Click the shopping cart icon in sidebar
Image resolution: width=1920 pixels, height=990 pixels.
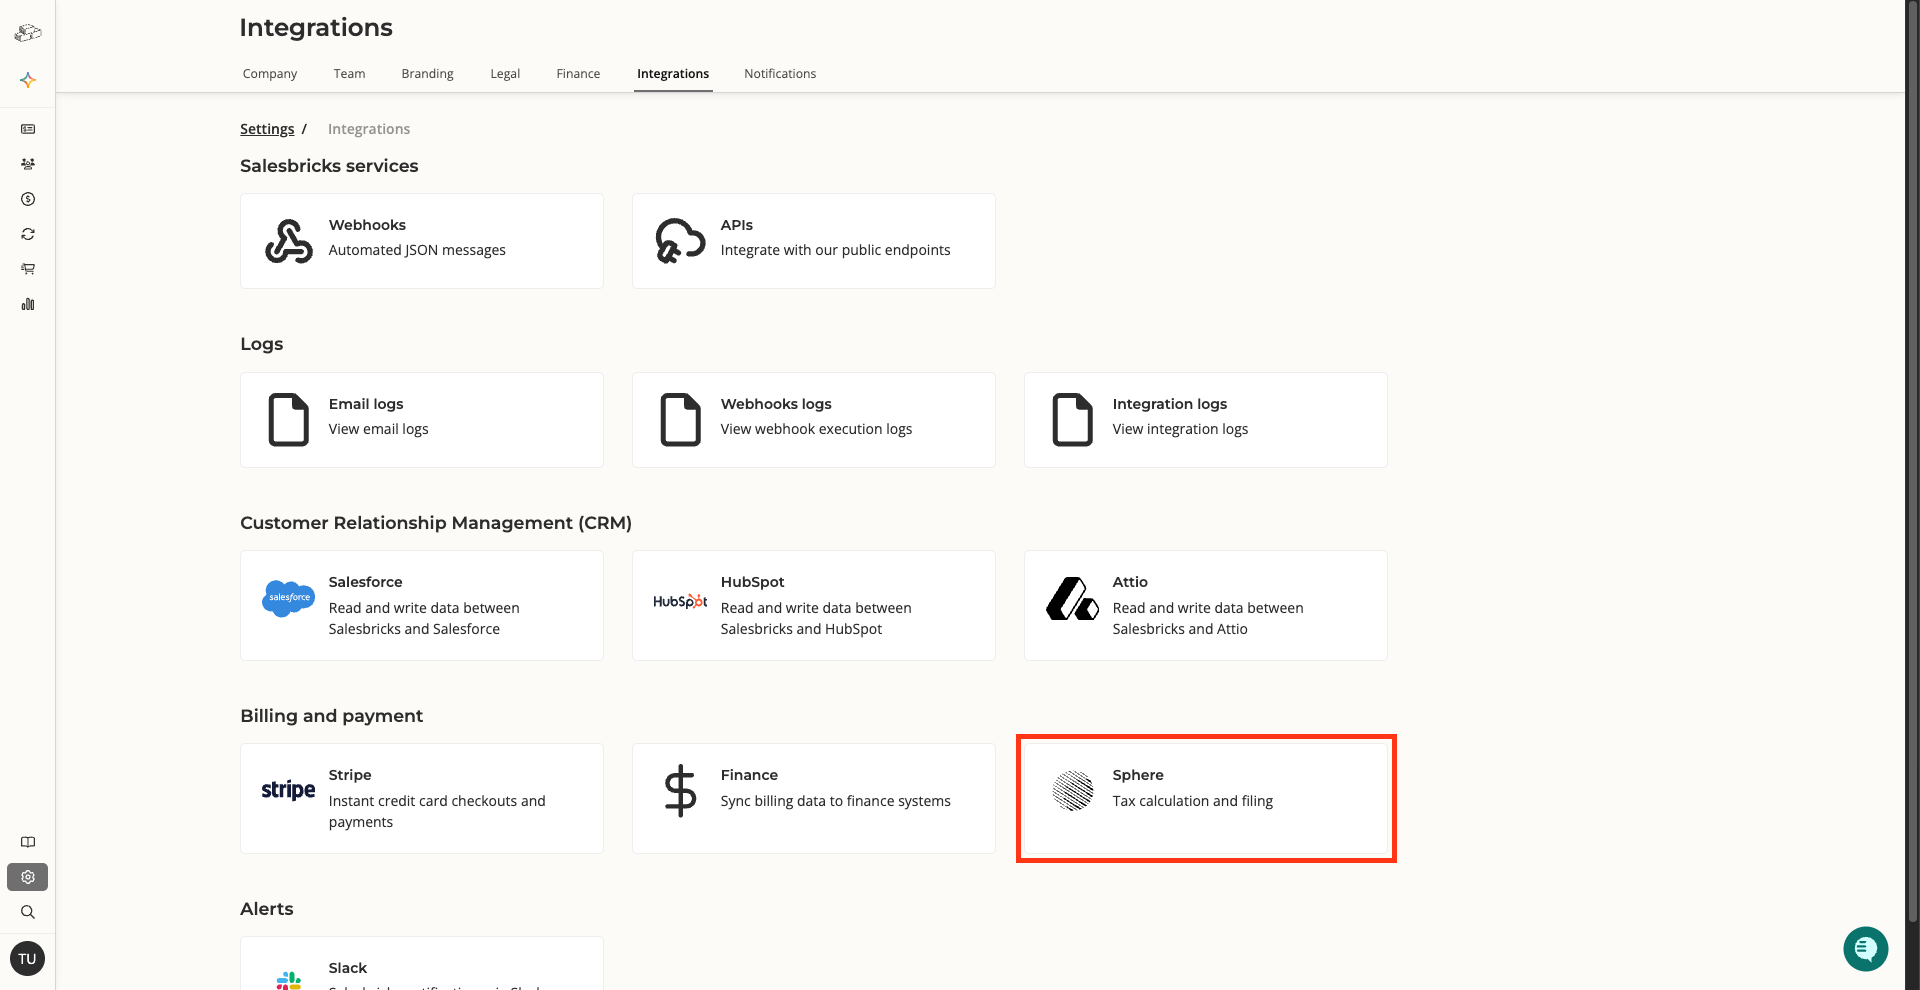(x=28, y=269)
